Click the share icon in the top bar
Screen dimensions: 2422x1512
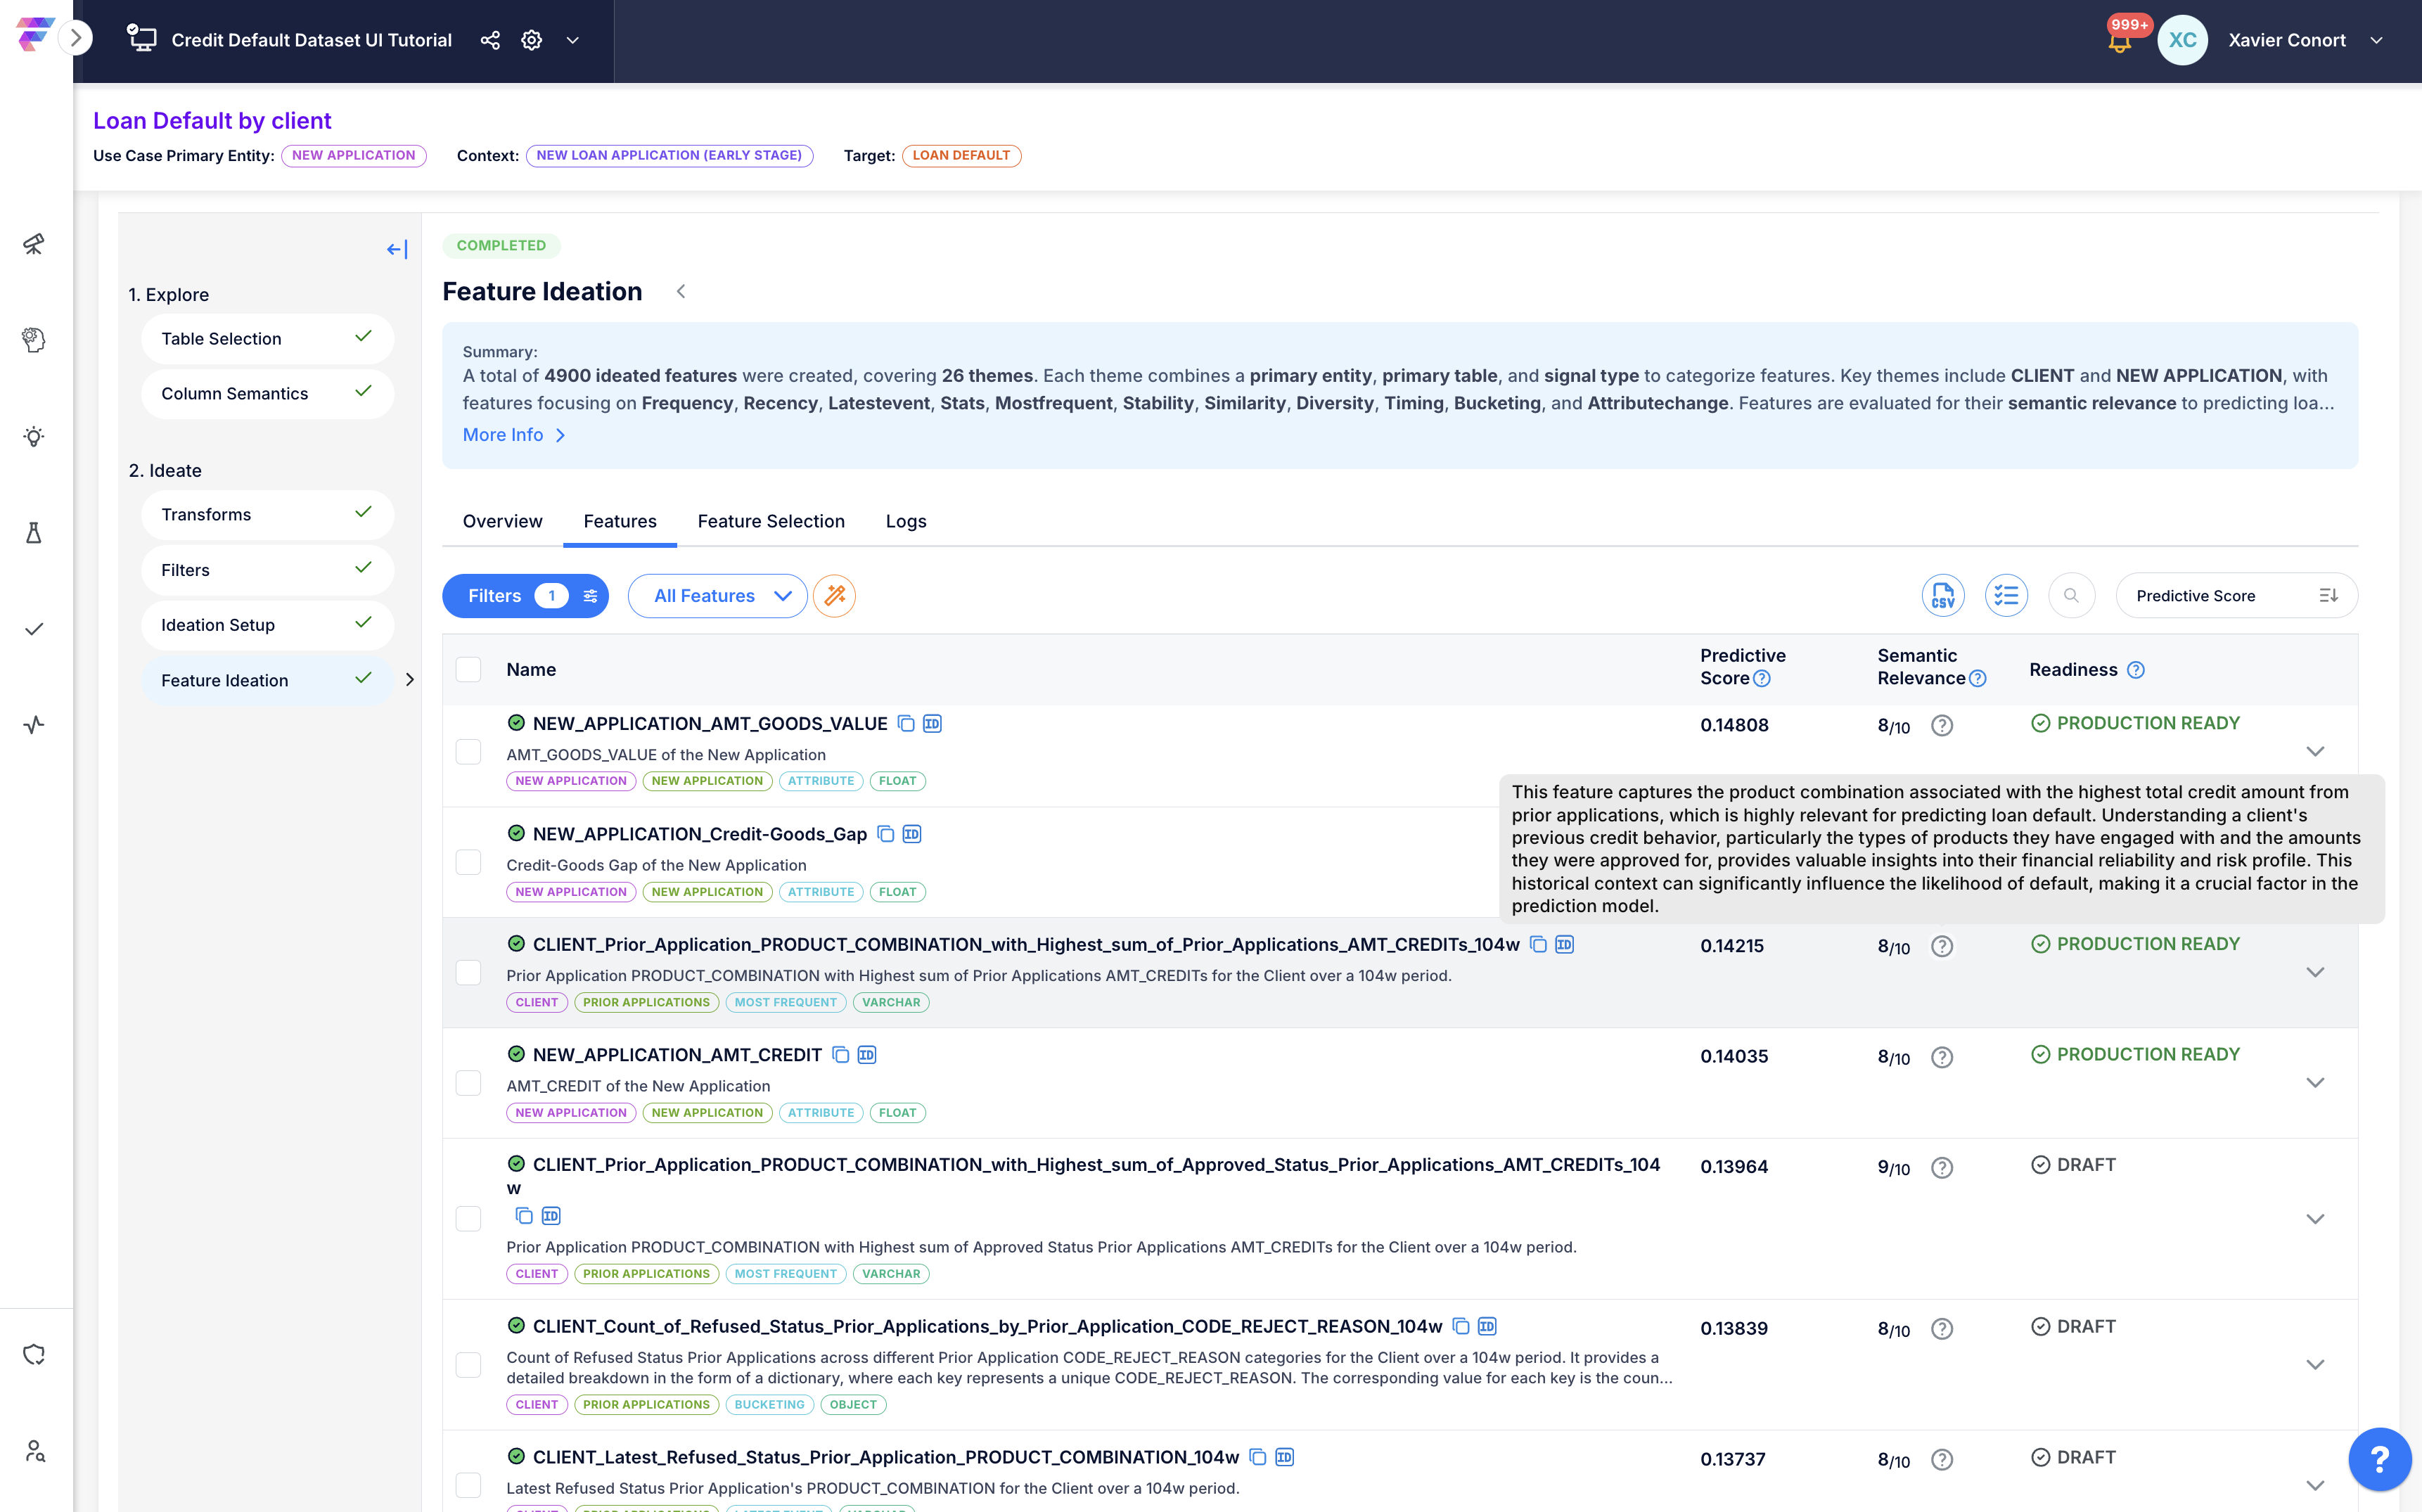click(x=489, y=40)
